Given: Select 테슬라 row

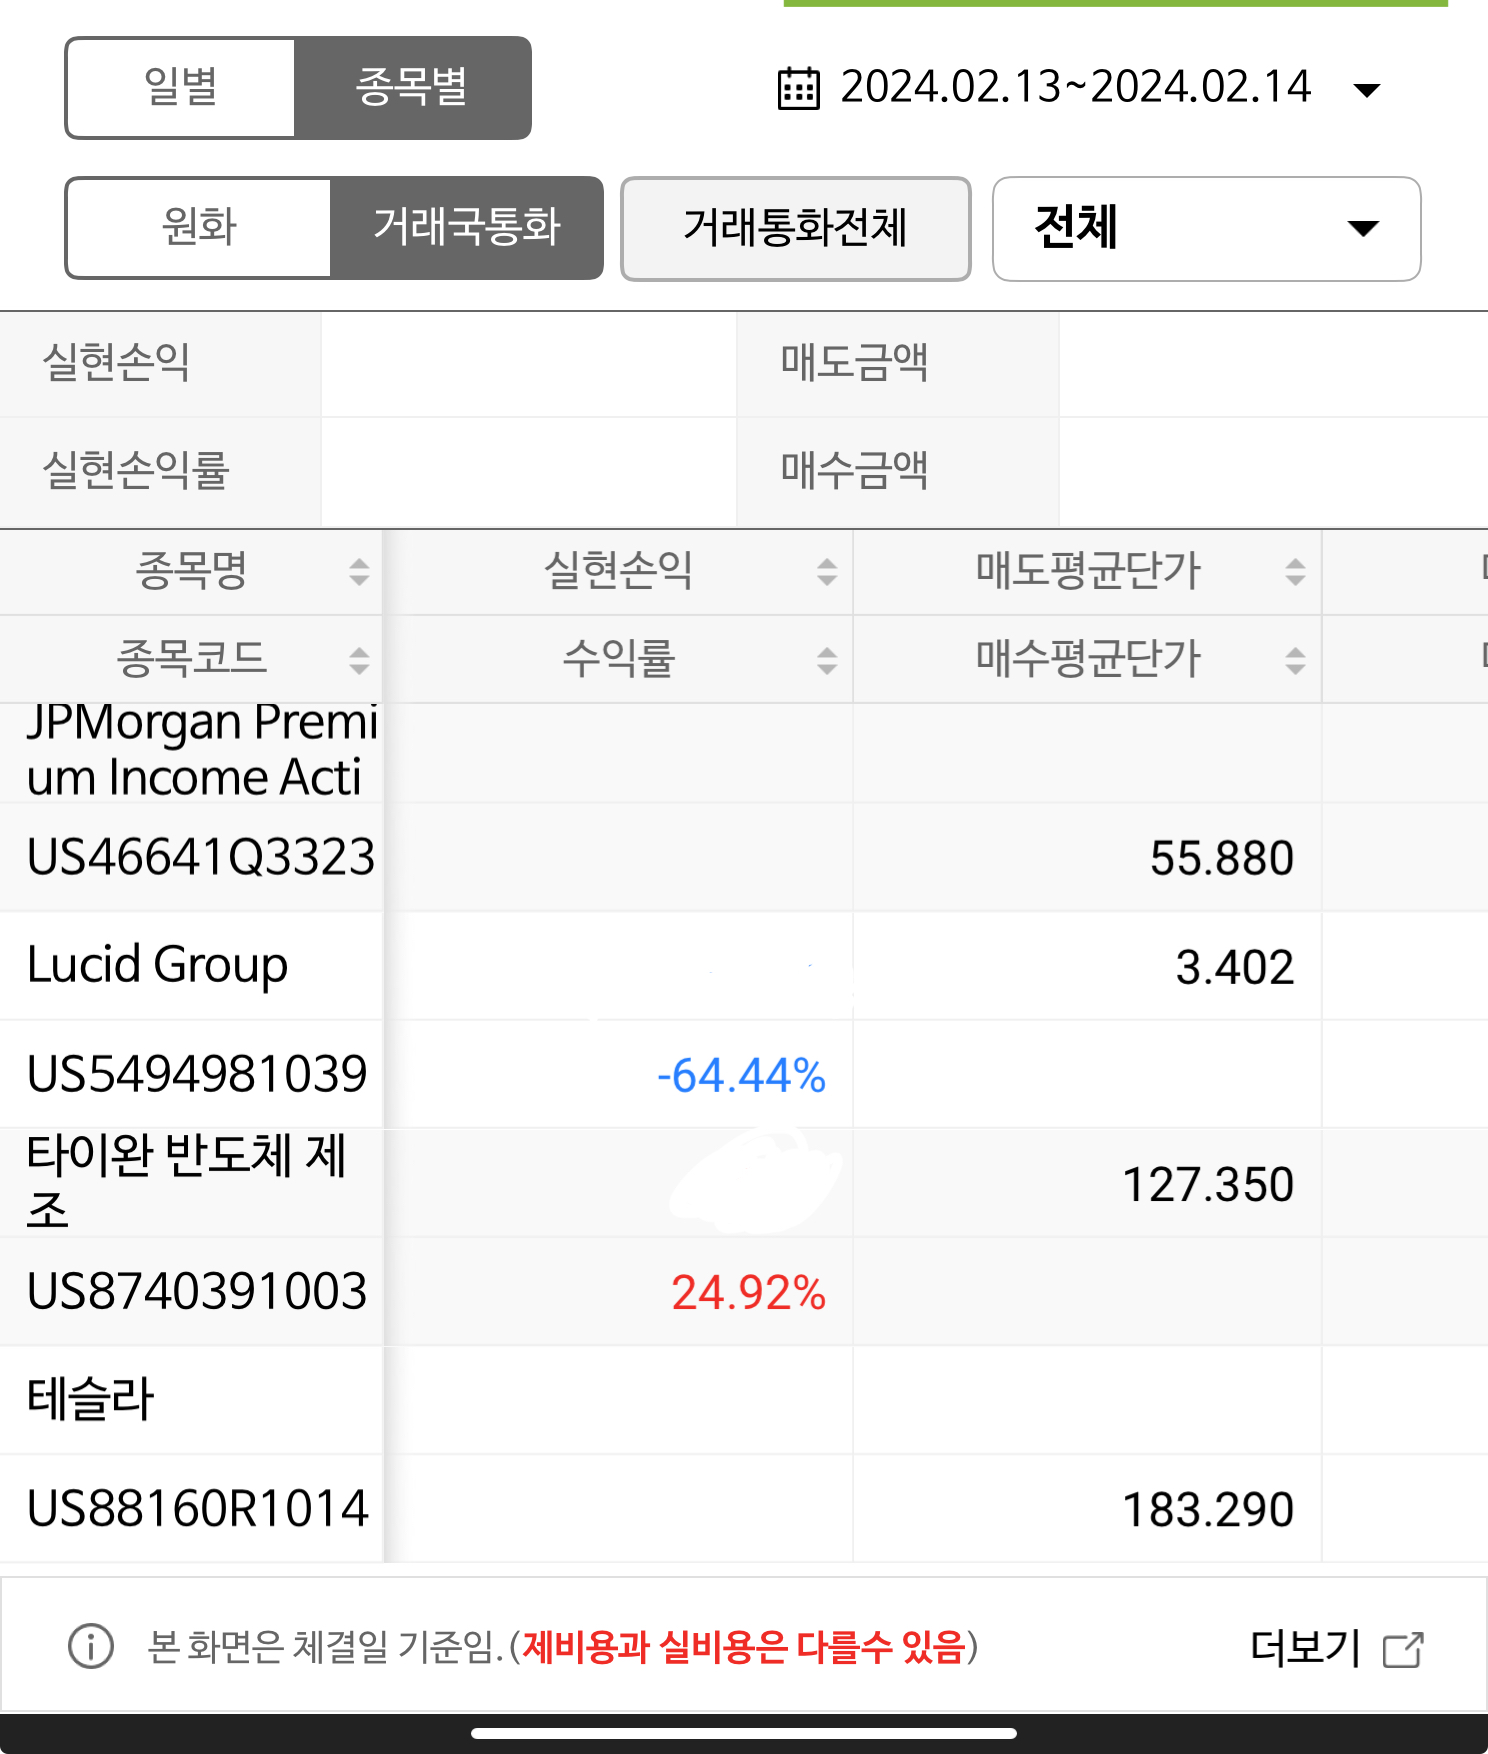Looking at the screenshot, I should click(x=90, y=1399).
